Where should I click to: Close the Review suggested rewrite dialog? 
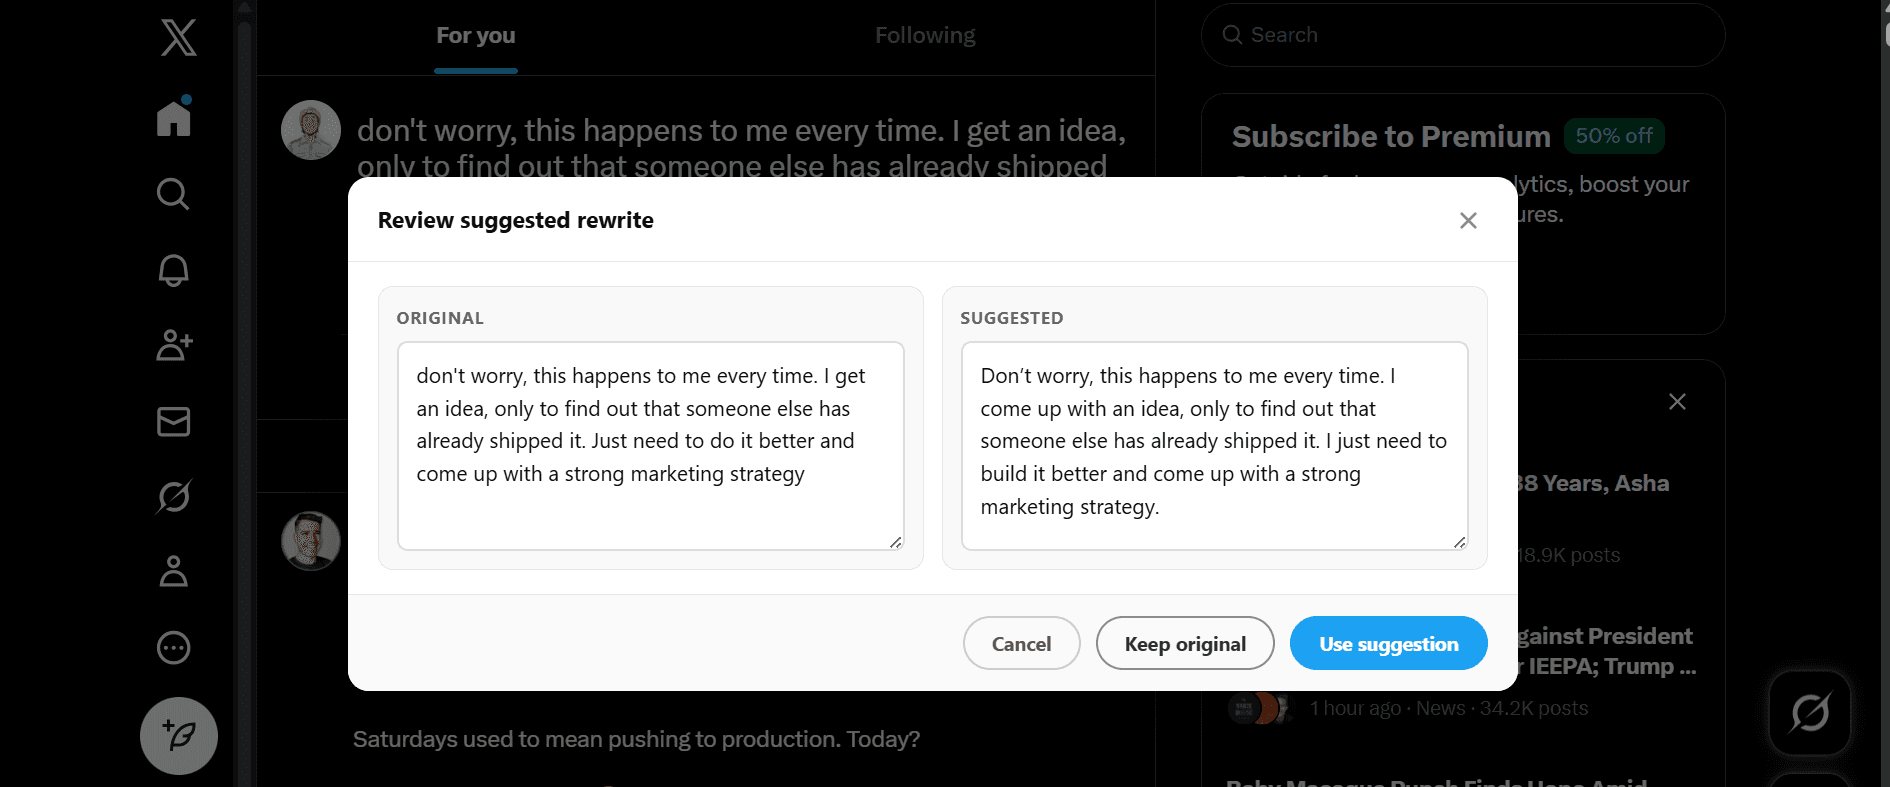pos(1467,220)
